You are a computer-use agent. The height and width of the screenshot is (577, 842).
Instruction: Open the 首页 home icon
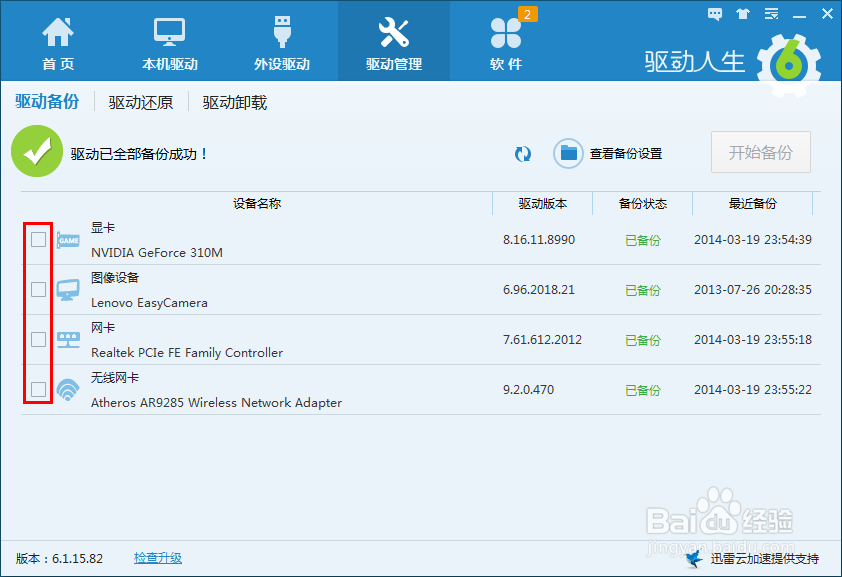(x=58, y=32)
